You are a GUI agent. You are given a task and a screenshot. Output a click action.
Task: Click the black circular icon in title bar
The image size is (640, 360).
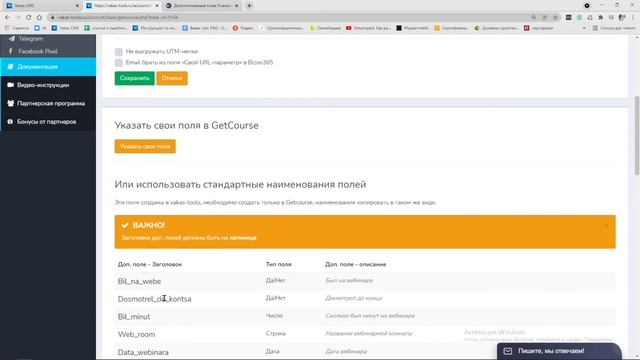pos(587,6)
